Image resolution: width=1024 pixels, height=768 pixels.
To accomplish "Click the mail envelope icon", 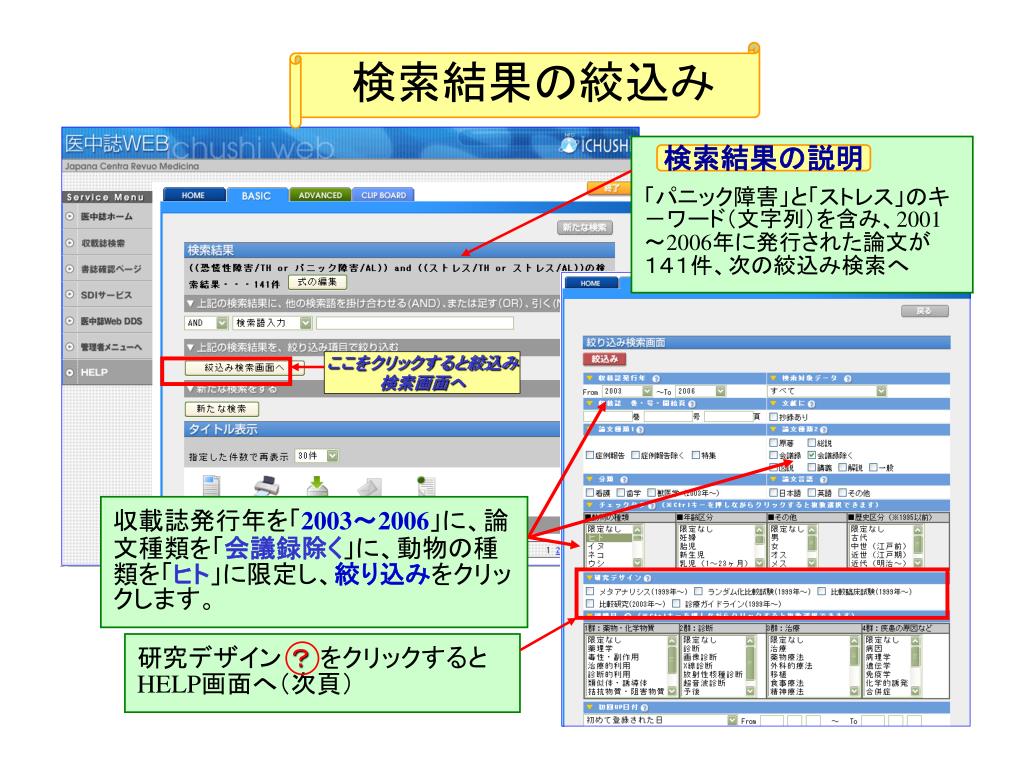I will point(370,487).
